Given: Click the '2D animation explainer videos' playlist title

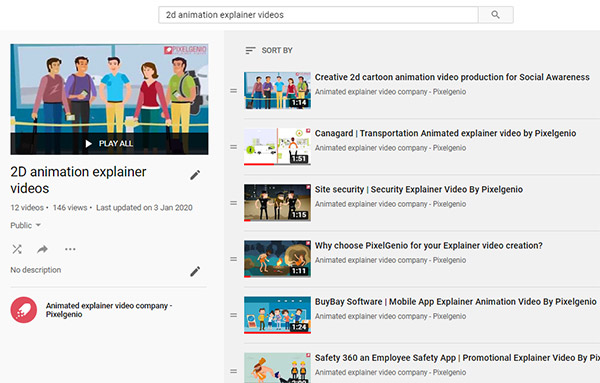Looking at the screenshot, I should (x=78, y=180).
